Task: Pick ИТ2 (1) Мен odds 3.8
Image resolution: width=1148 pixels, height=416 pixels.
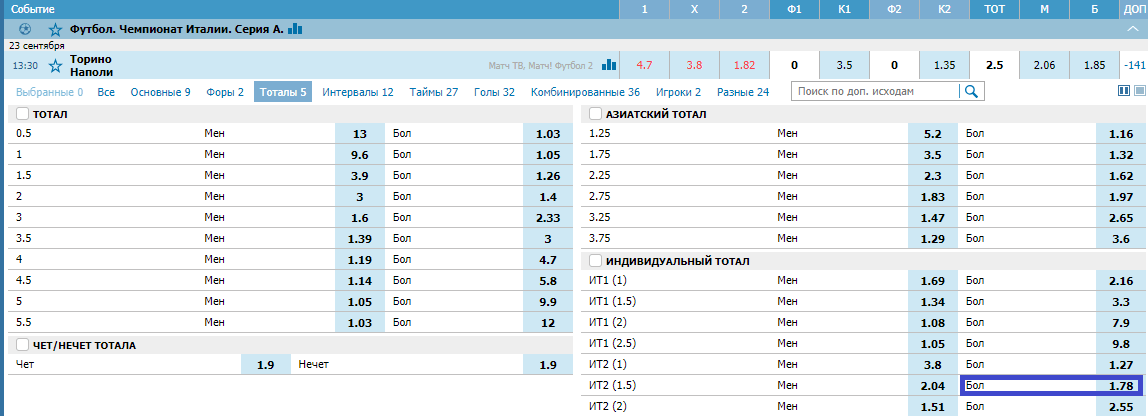Action: (x=933, y=365)
